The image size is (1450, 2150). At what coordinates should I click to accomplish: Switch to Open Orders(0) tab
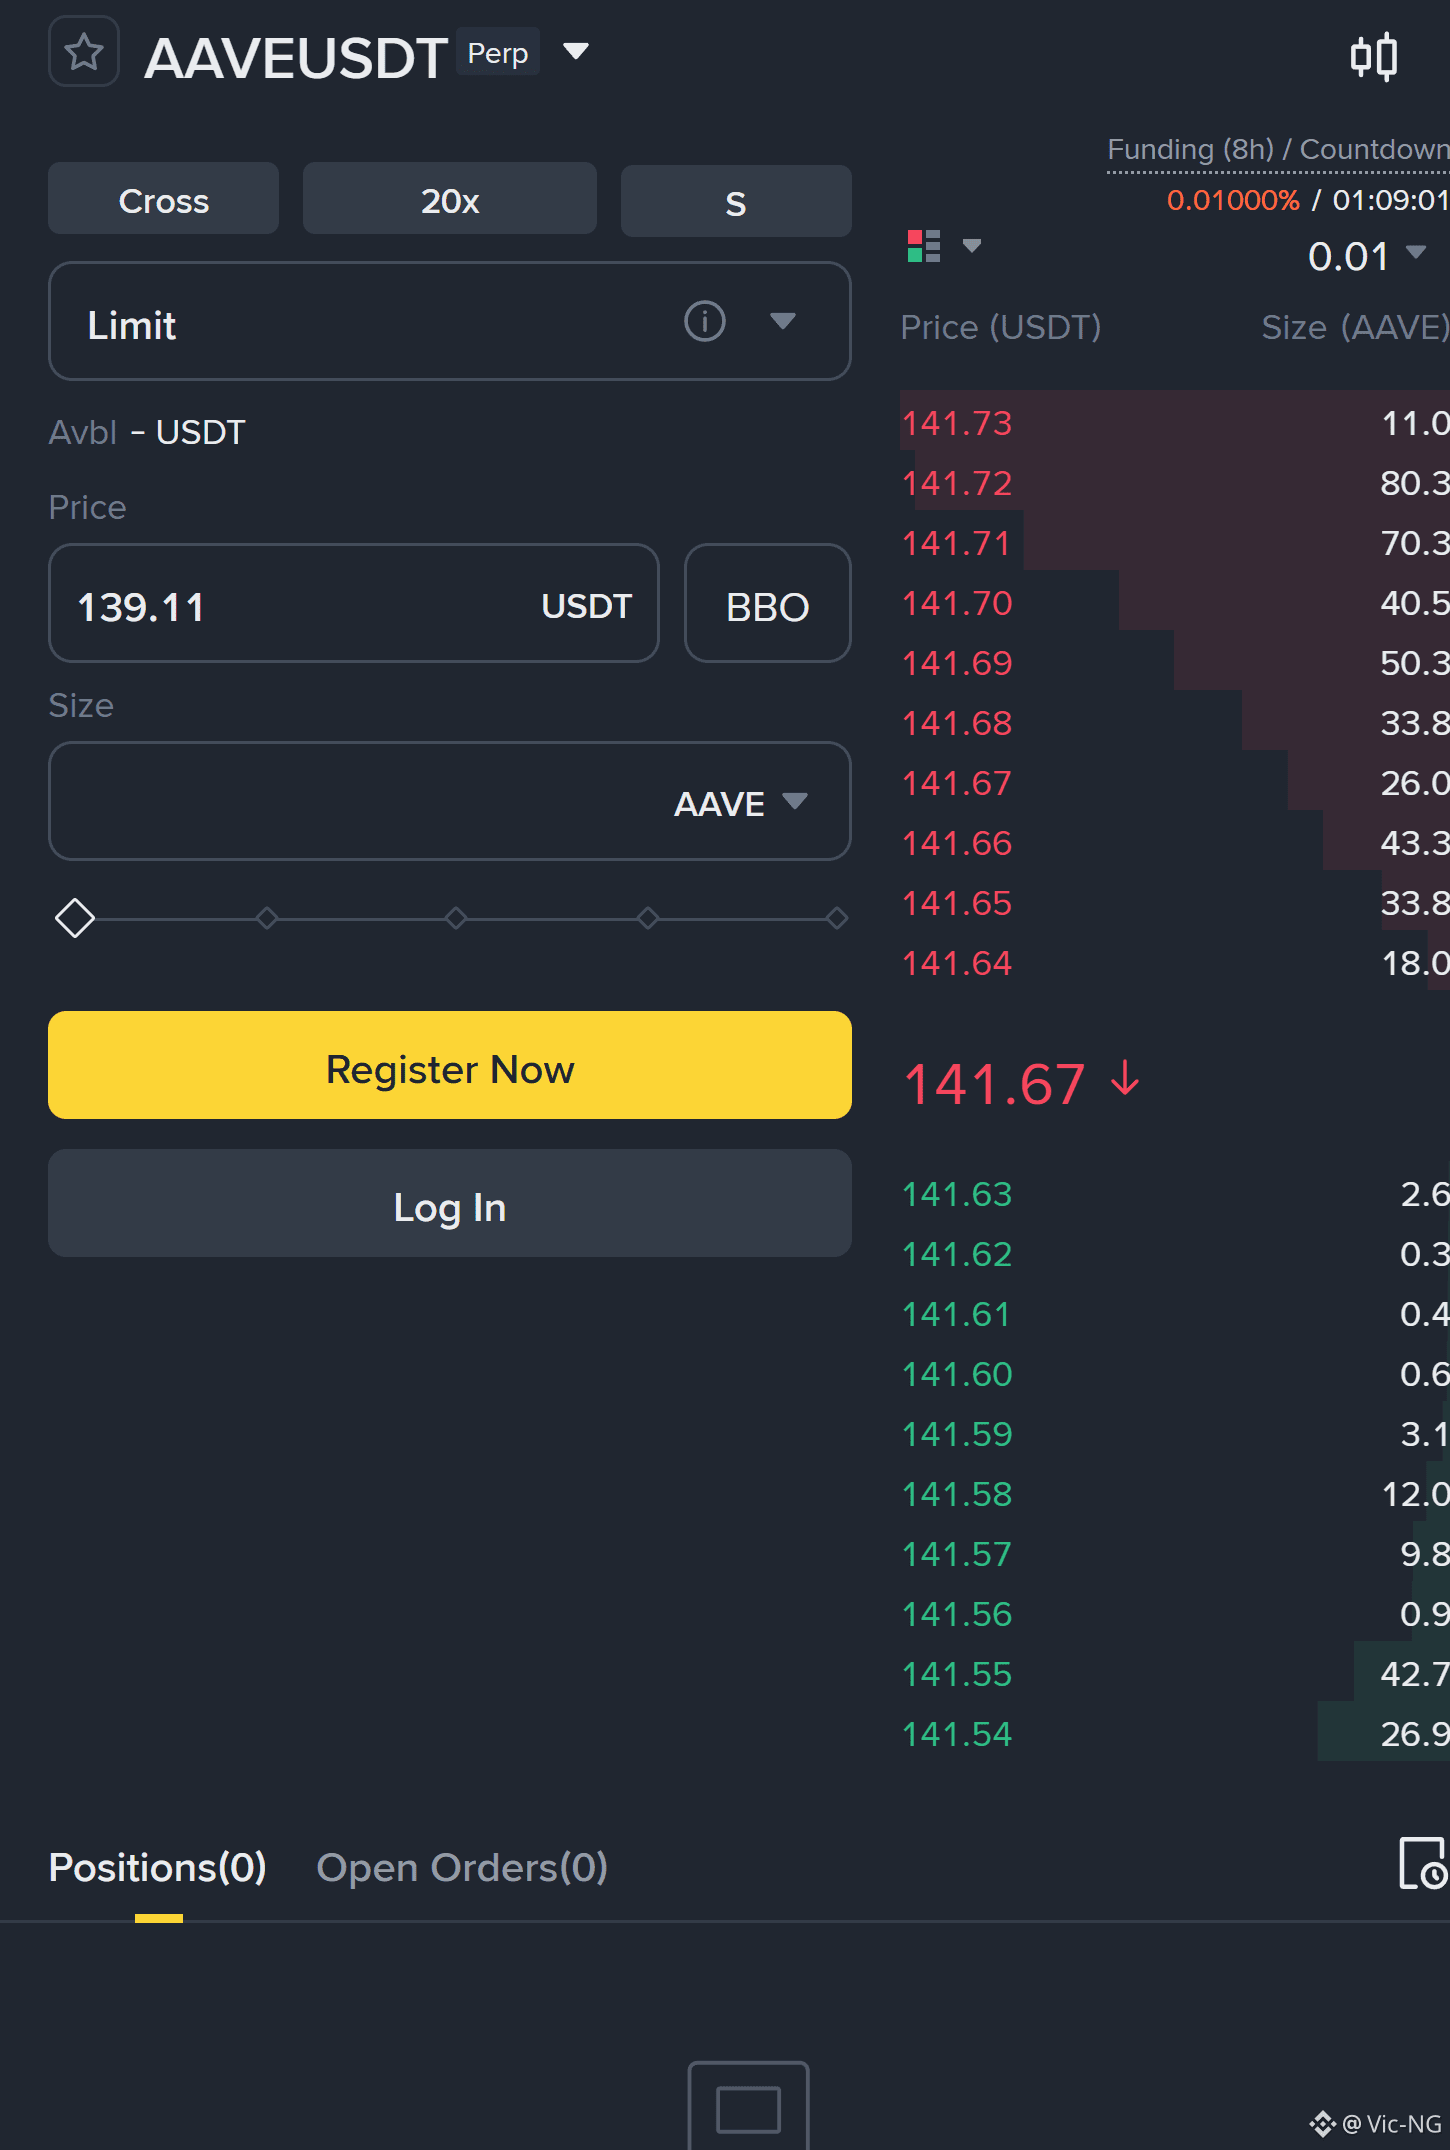pyautogui.click(x=462, y=1868)
